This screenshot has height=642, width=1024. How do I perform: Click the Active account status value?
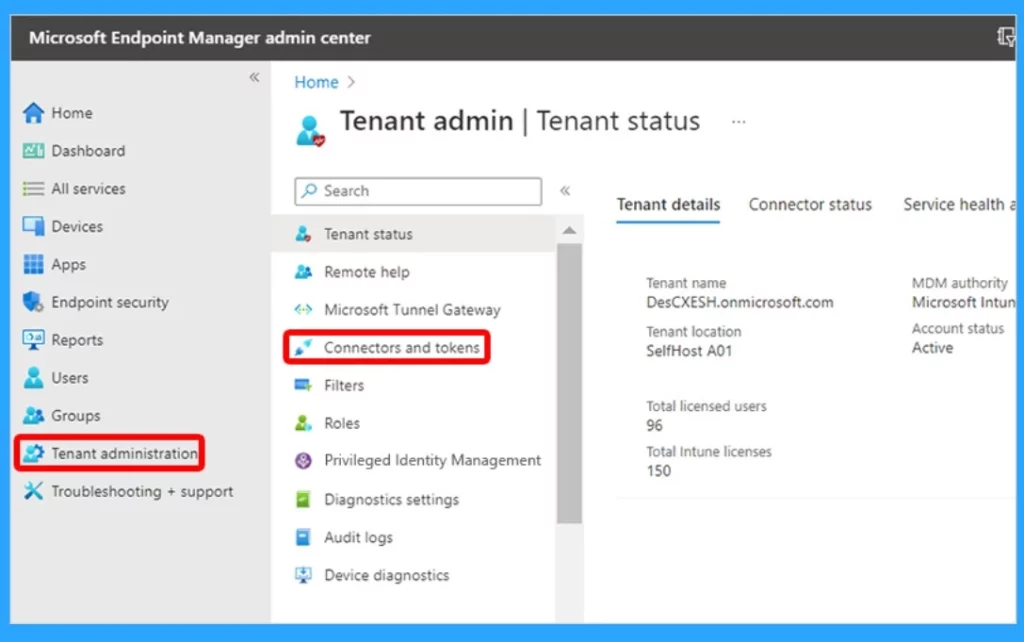click(932, 347)
